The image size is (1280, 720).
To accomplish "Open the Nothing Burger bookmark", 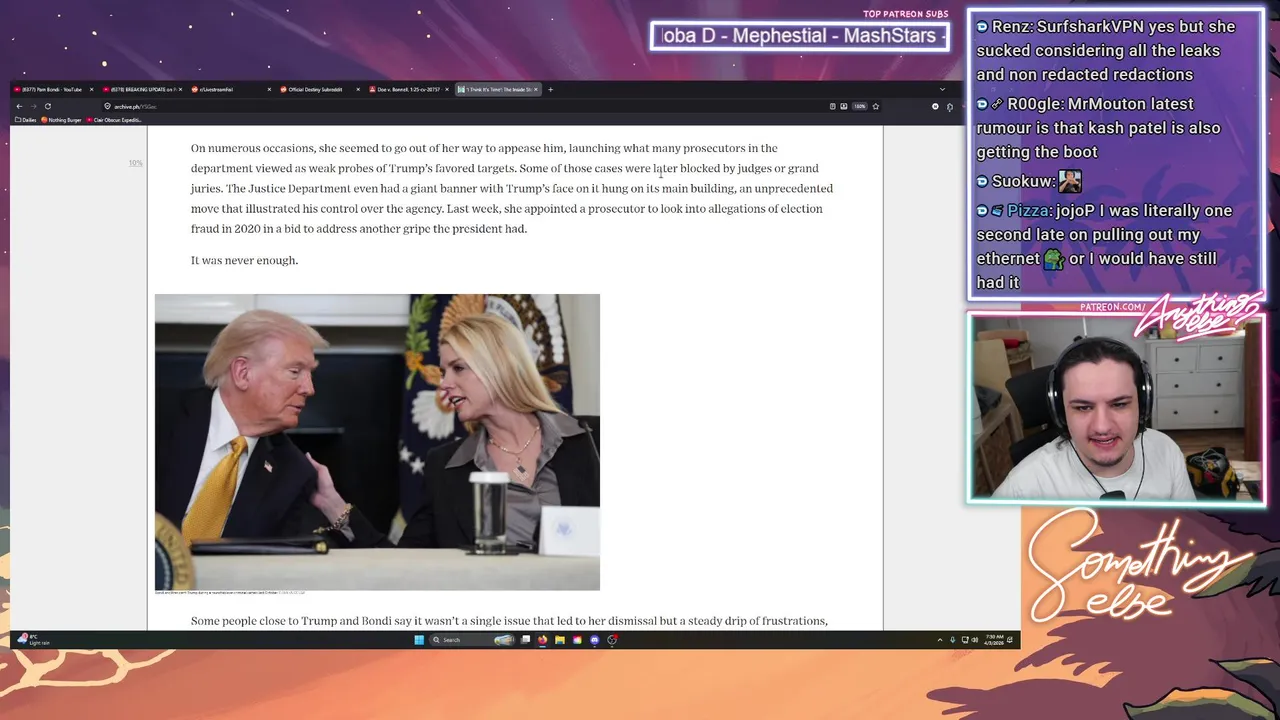I will (x=62, y=120).
